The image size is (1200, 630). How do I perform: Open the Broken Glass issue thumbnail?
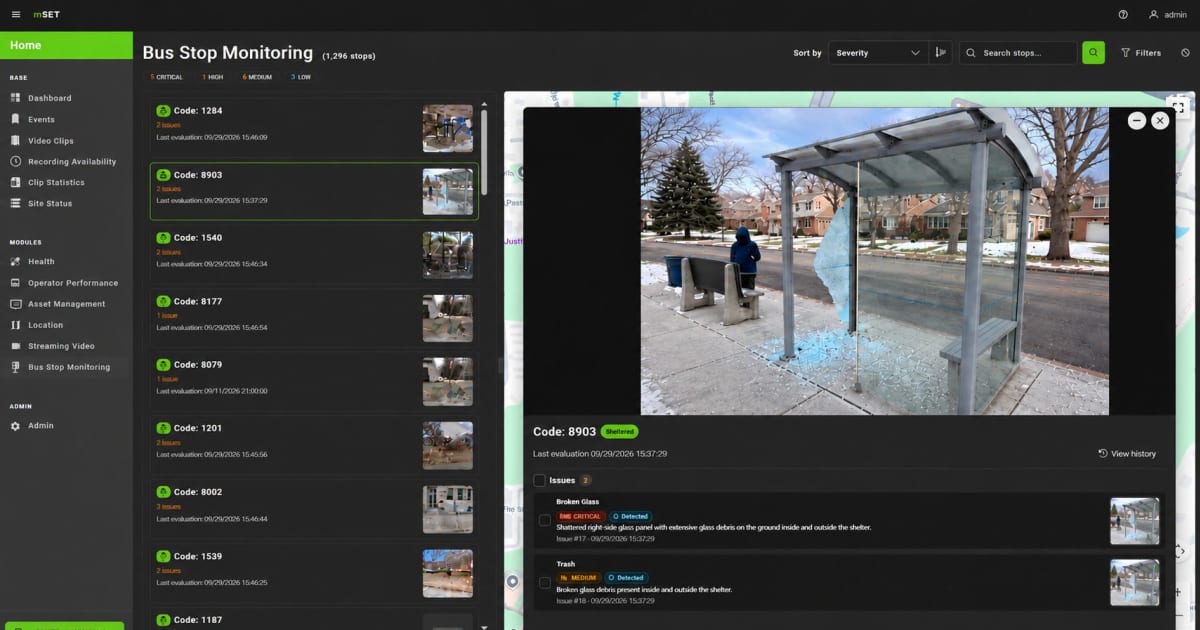1134,520
